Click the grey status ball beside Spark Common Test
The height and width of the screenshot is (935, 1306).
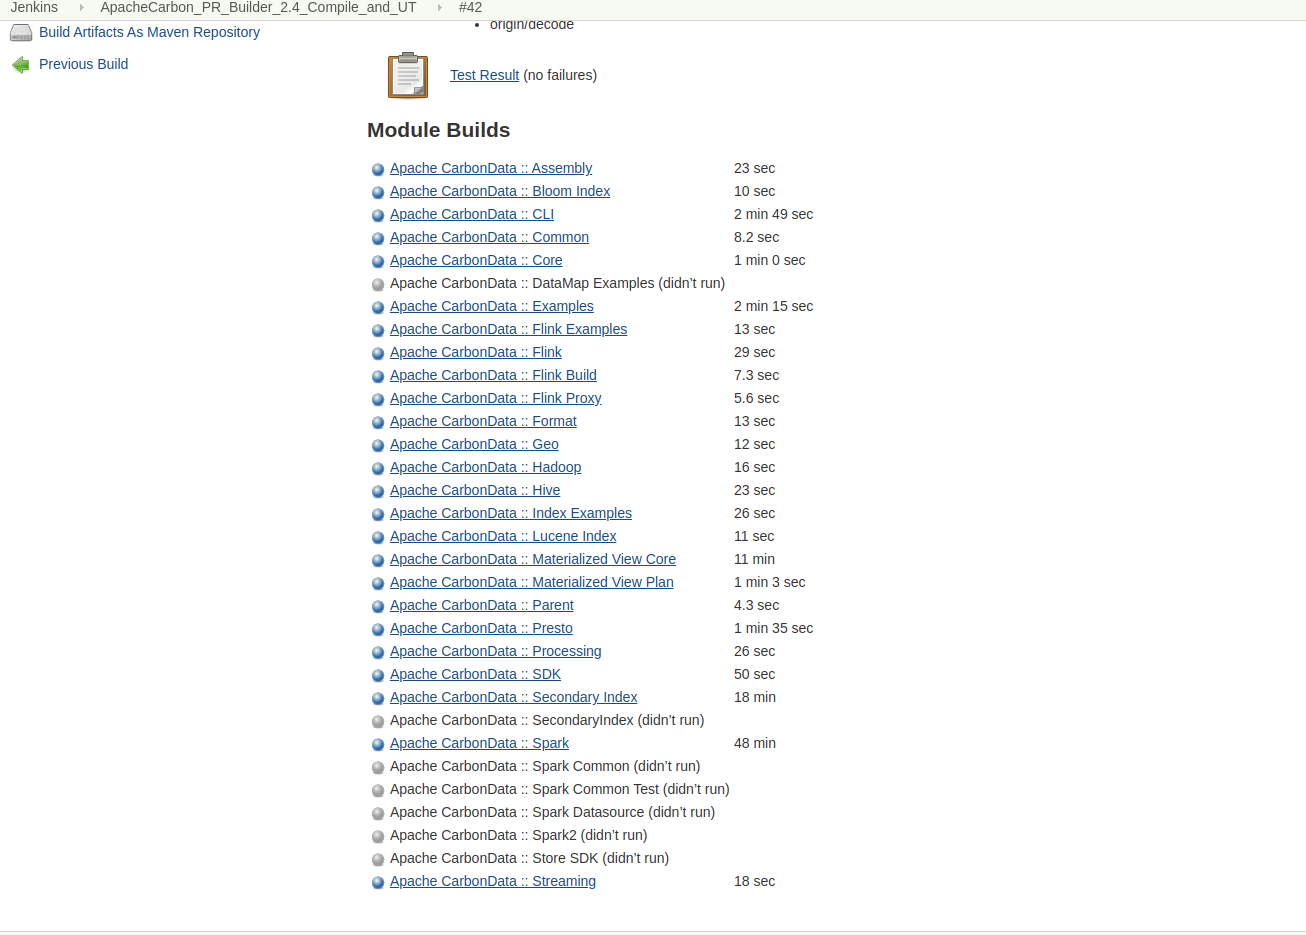[x=378, y=790]
